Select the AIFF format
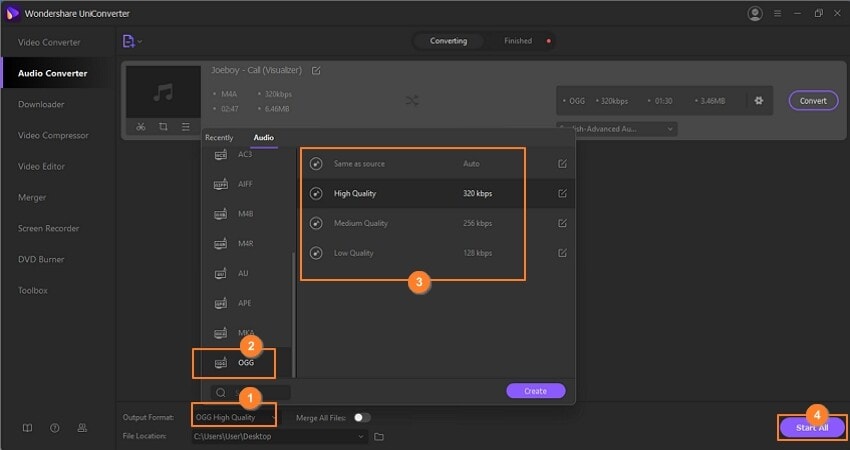This screenshot has height=450, width=850. coord(246,184)
